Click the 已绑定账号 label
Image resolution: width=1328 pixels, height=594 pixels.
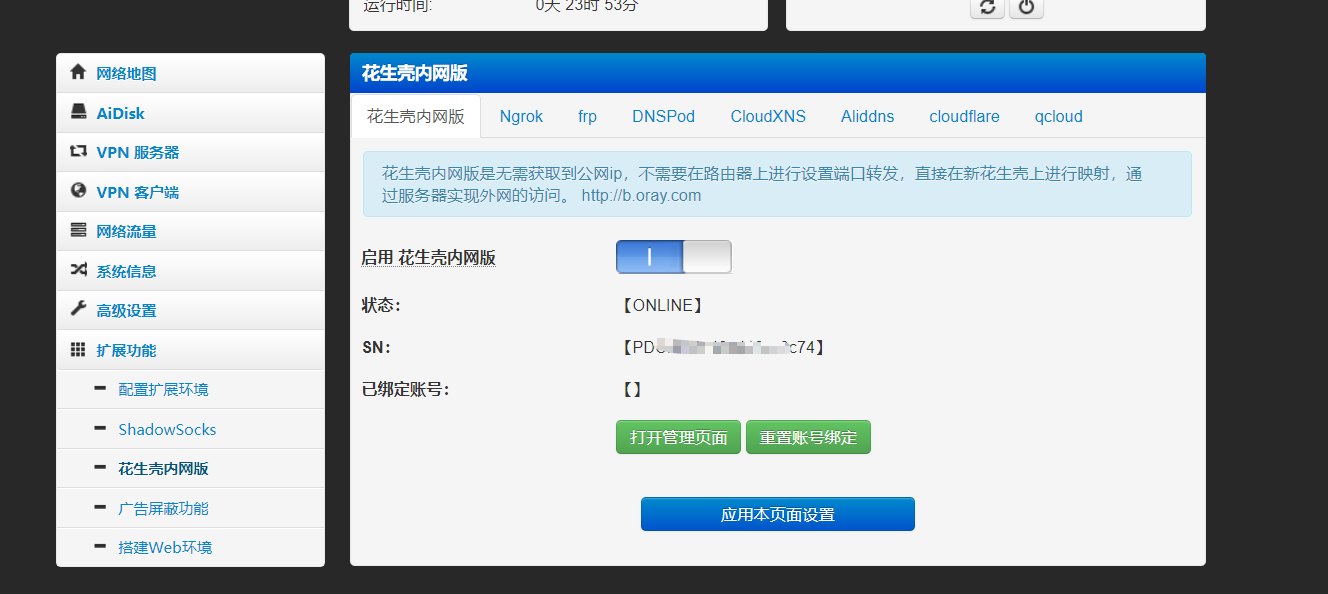pos(405,389)
